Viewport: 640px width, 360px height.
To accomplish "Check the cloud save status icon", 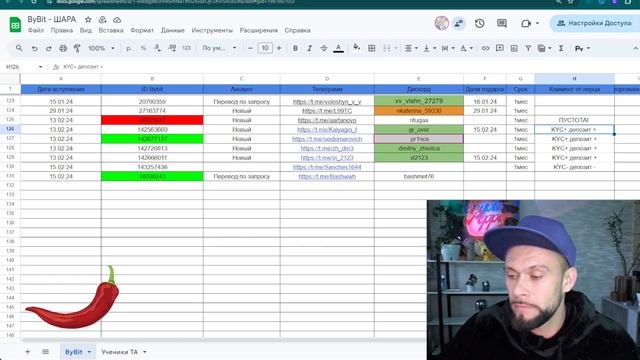I will (117, 20).
